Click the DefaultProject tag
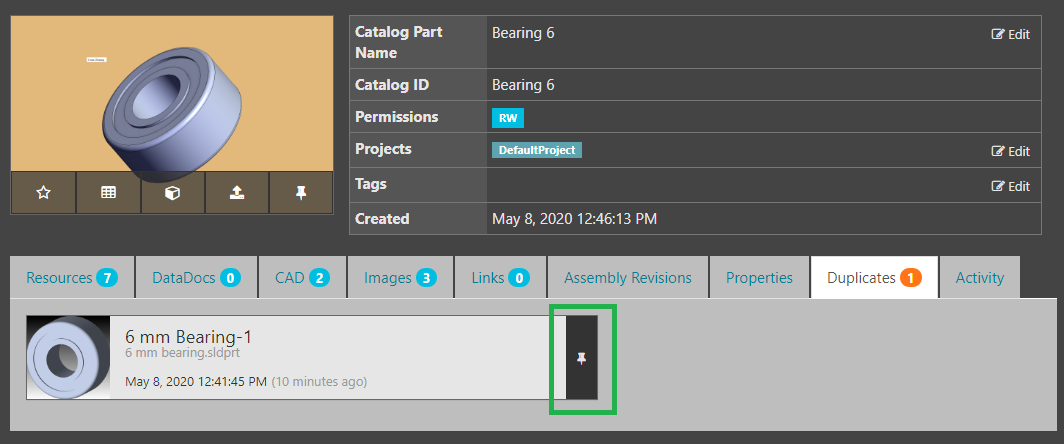Screen dimensions: 1064x444 (537, 150)
